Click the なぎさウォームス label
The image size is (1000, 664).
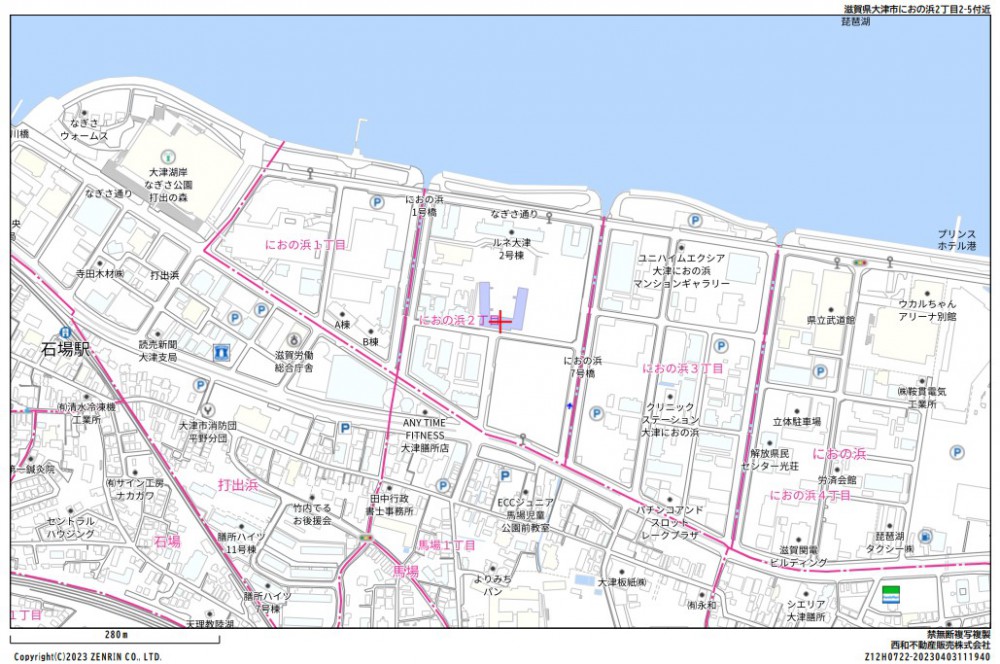pos(84,129)
